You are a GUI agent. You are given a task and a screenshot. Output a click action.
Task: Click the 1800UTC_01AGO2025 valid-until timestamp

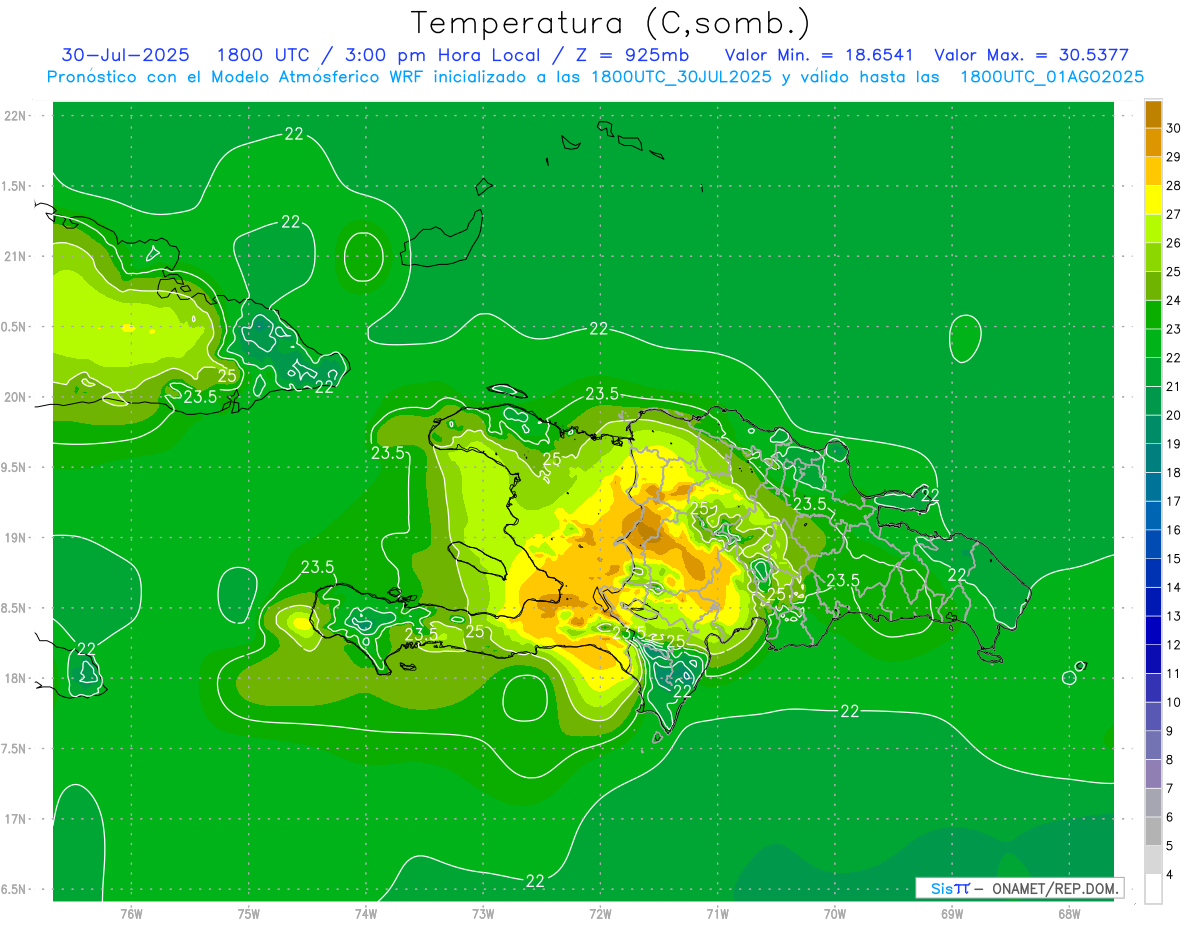click(x=1052, y=77)
